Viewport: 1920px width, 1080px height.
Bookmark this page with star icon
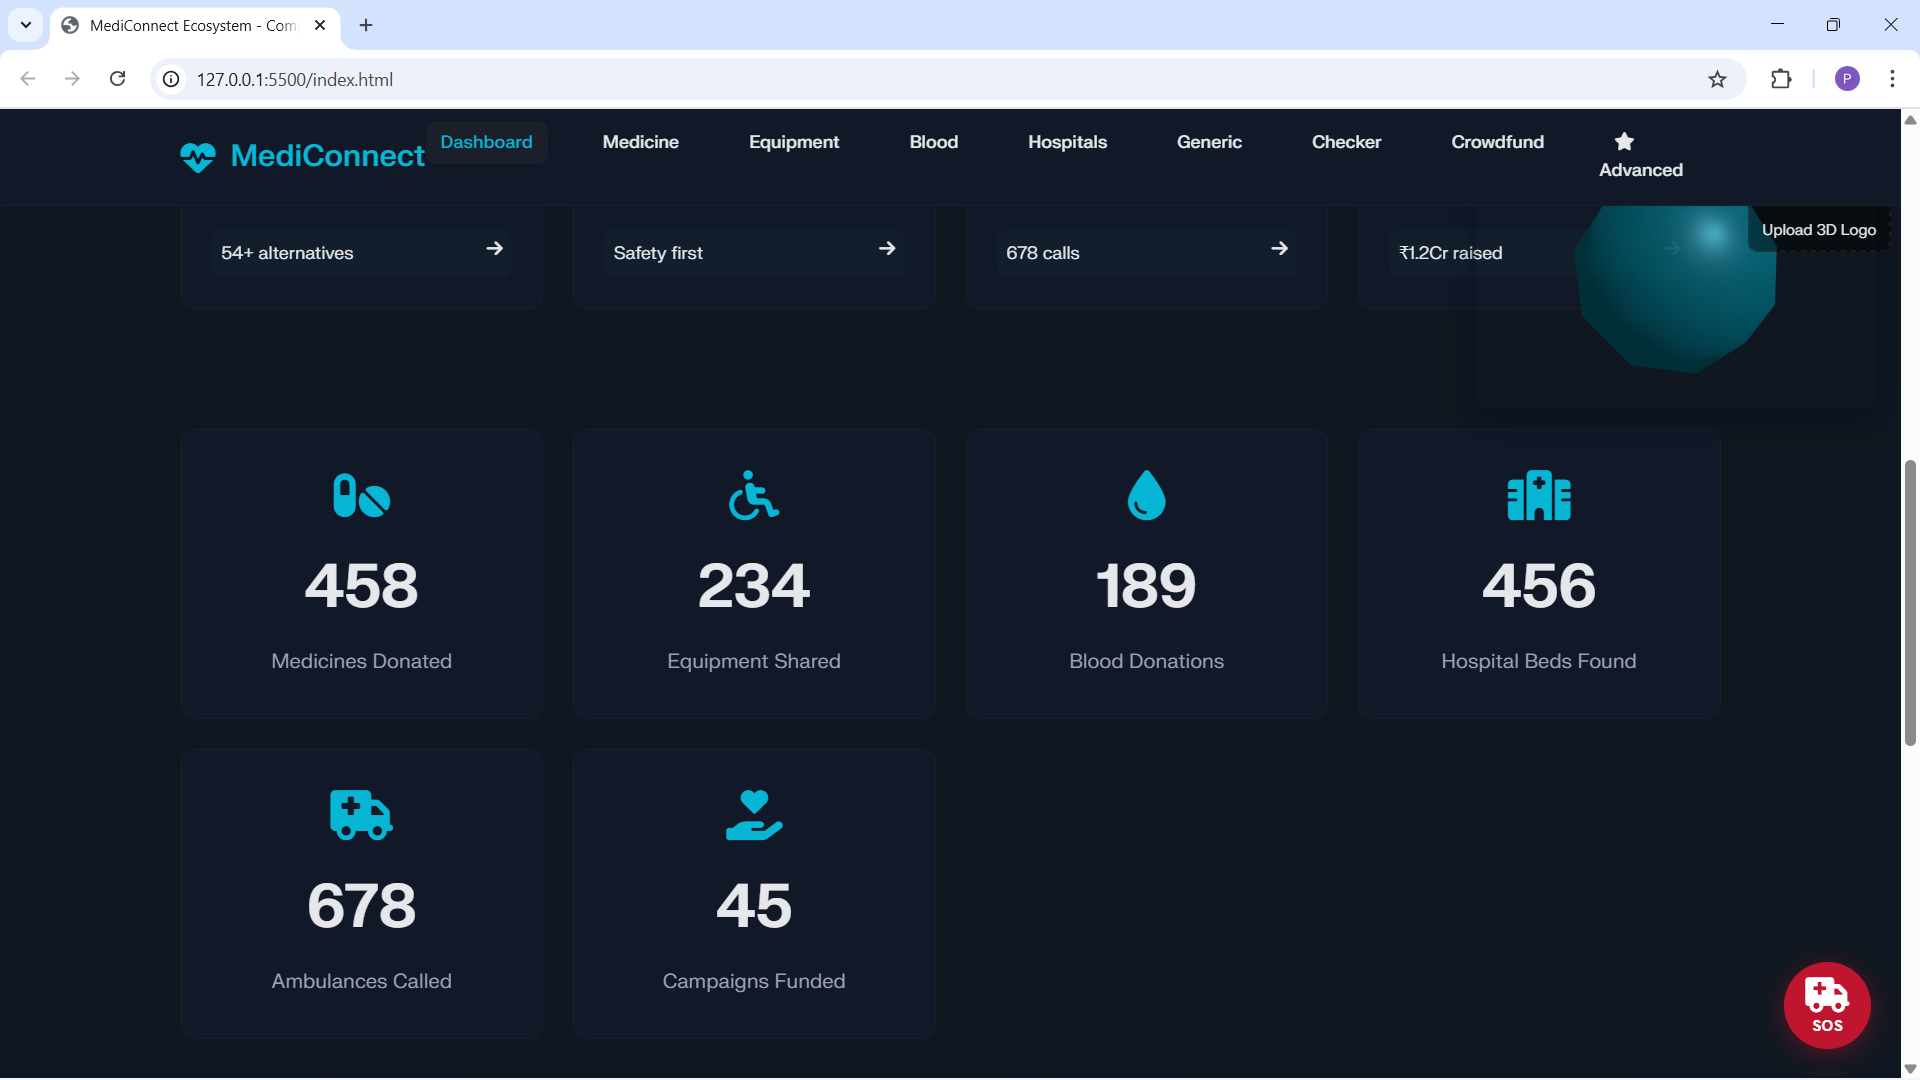[x=1717, y=79]
